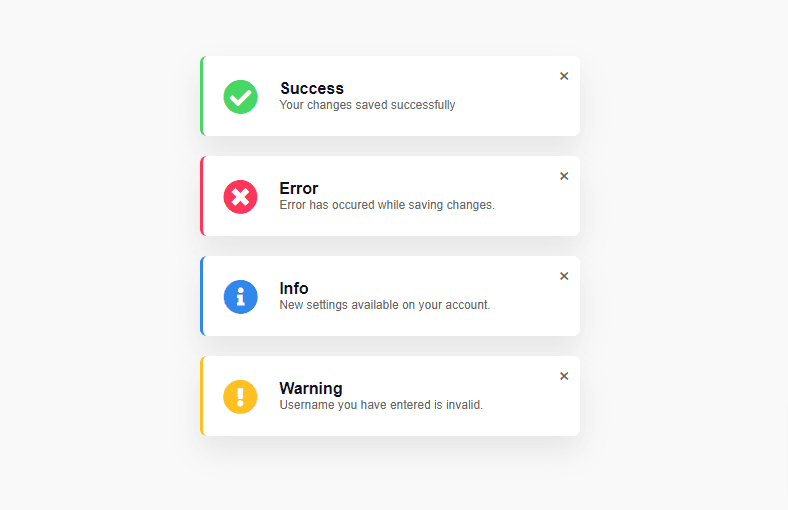Click the Error title
This screenshot has width=788, height=510.
pos(298,188)
